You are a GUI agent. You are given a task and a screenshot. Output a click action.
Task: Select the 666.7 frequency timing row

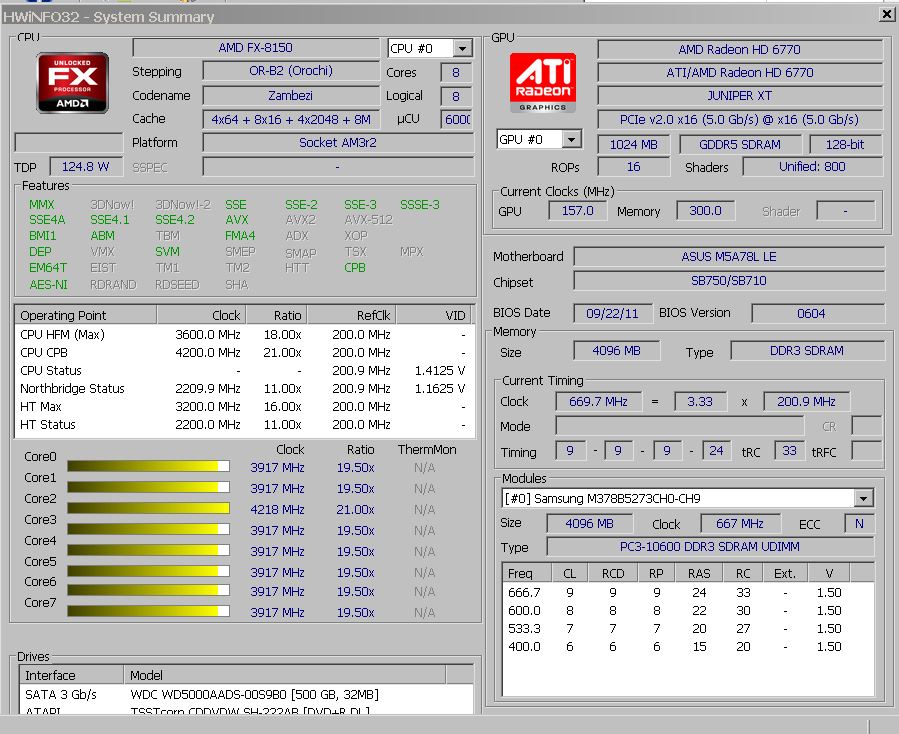(688, 592)
